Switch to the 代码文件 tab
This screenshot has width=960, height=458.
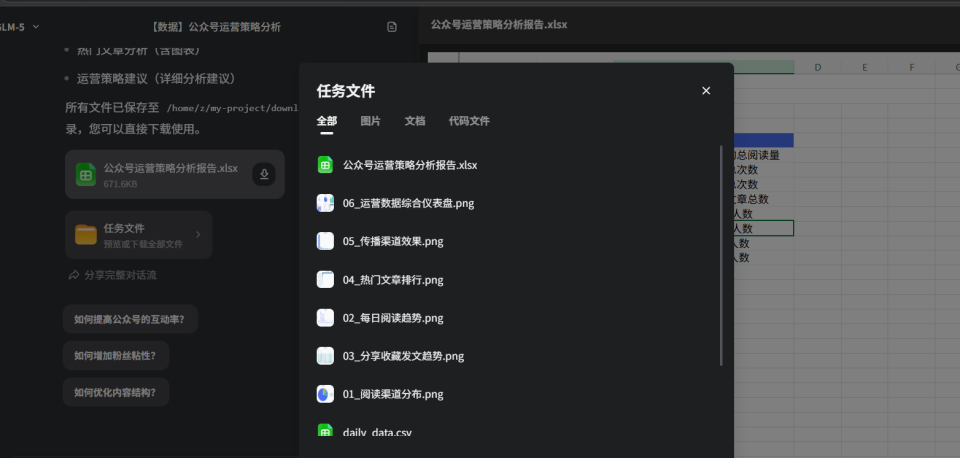[469, 121]
